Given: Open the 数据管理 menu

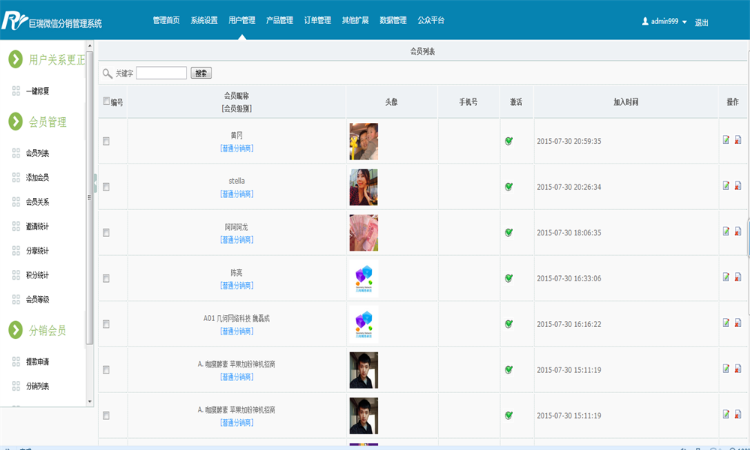Looking at the screenshot, I should (393, 20).
